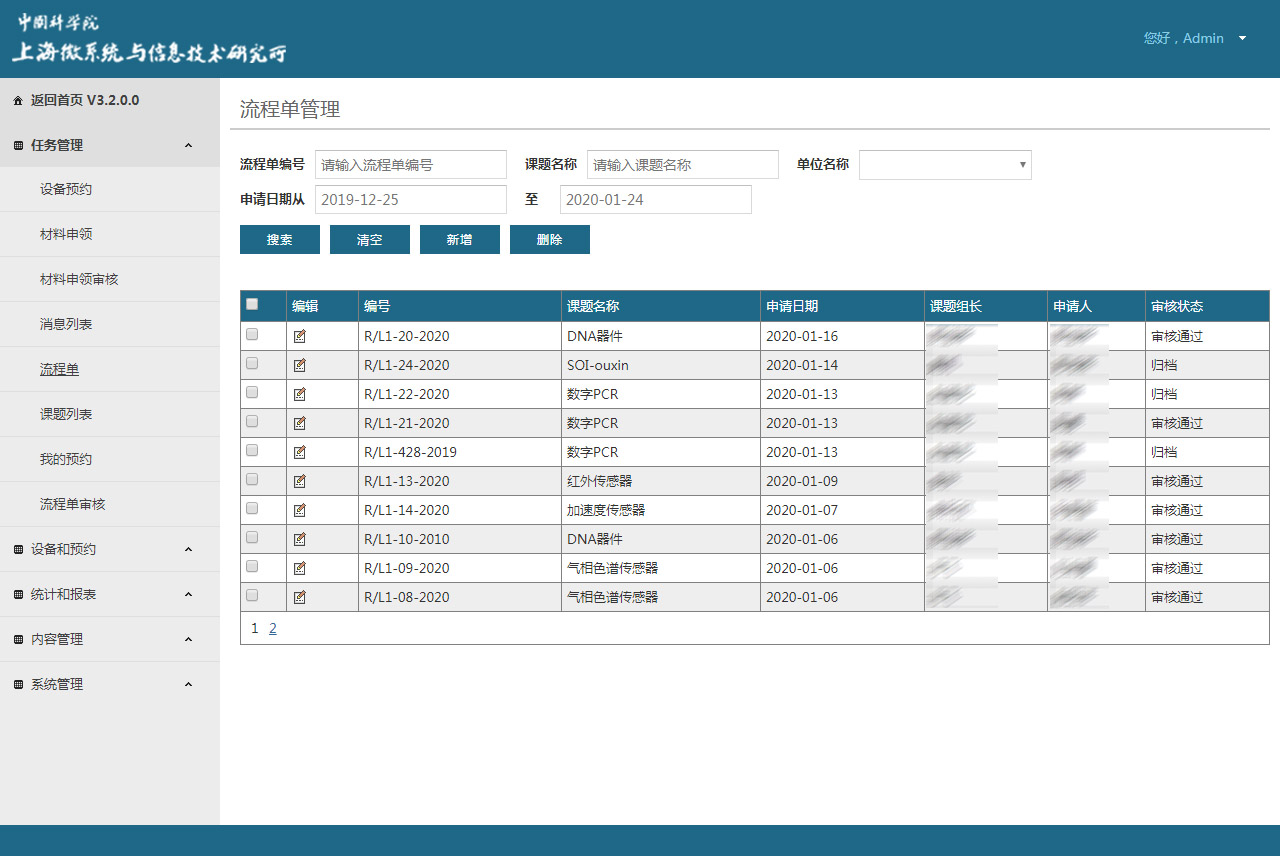Open the 单位名称 dropdown
The width and height of the screenshot is (1280, 856).
pos(945,165)
